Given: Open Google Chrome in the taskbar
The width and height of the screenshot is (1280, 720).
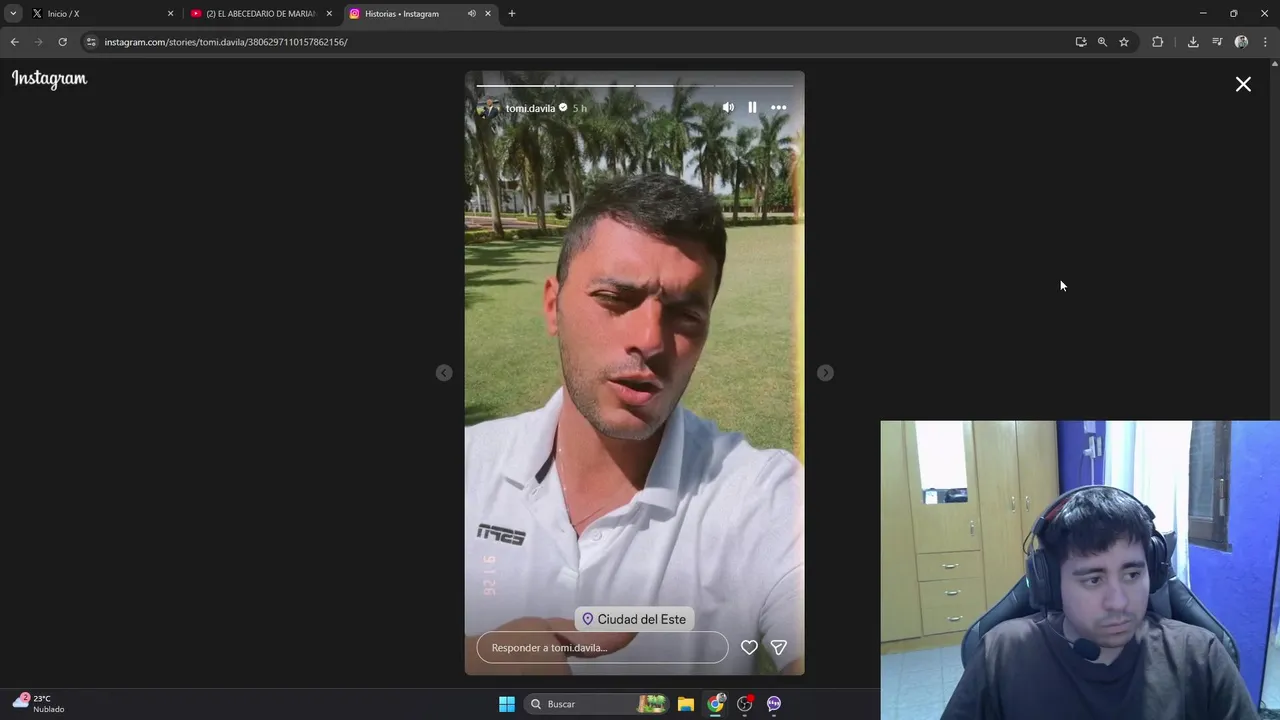Looking at the screenshot, I should point(715,704).
